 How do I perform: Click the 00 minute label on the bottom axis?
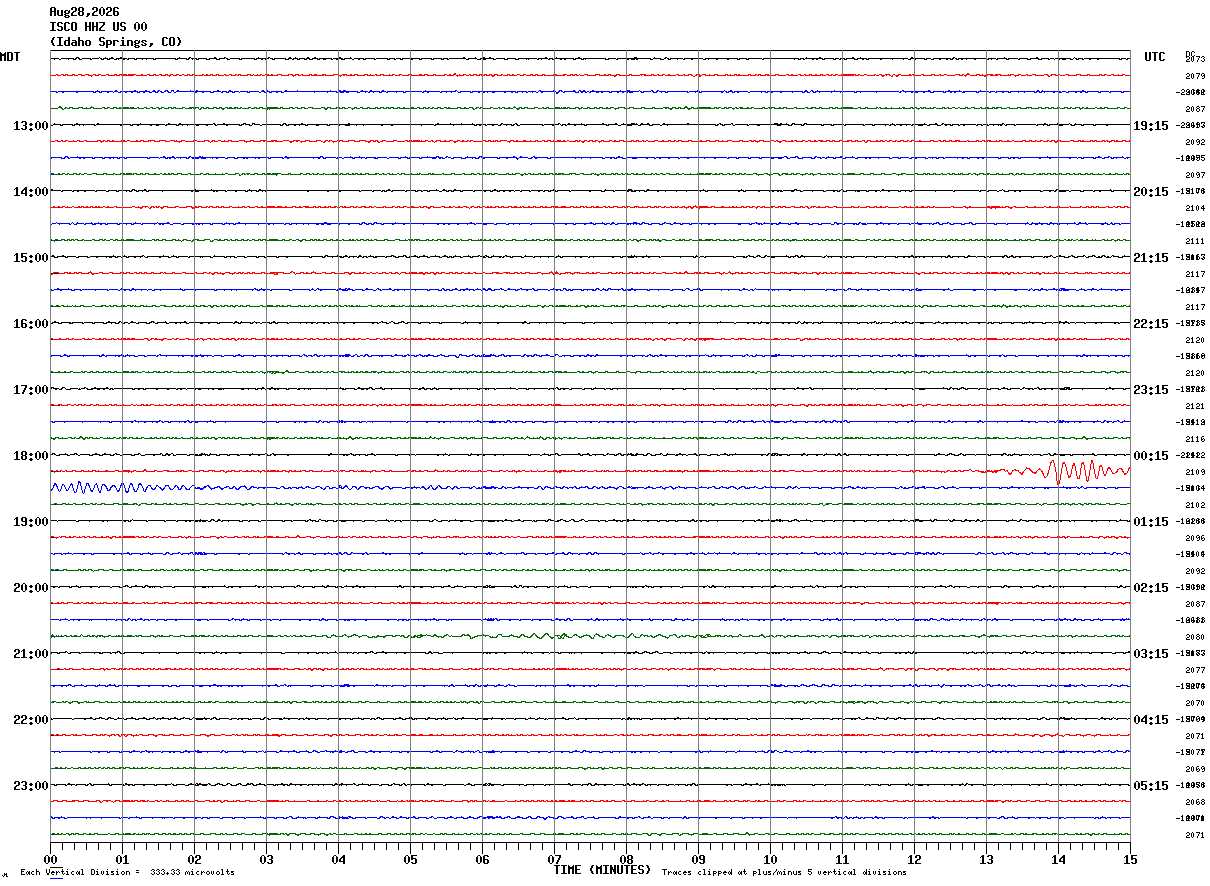pos(50,860)
